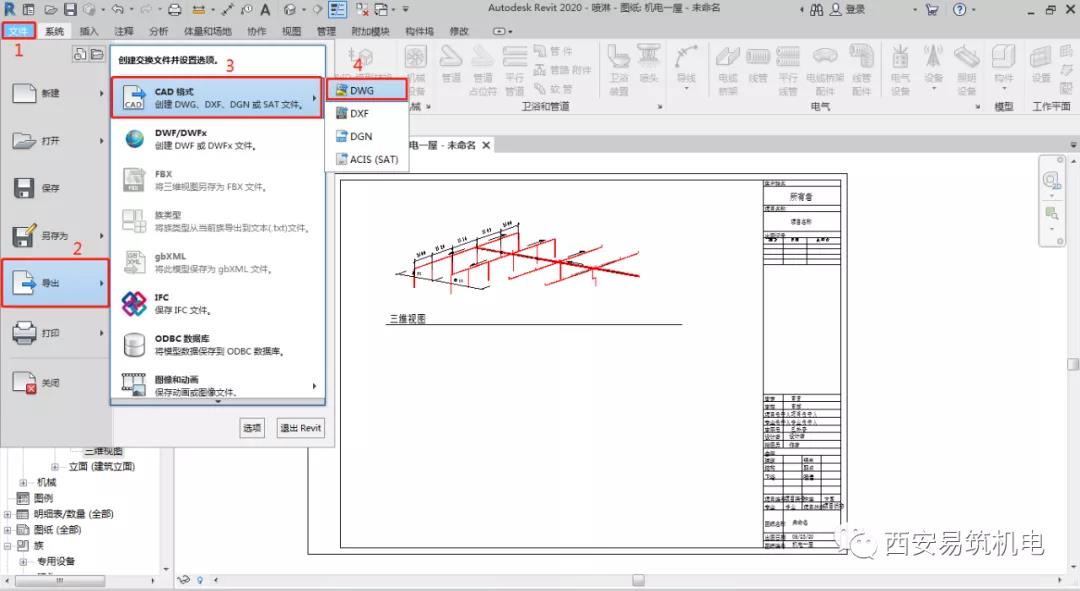Screen dimensions: 1080x591
Task: Click the ODBC database export icon
Action: [134, 344]
